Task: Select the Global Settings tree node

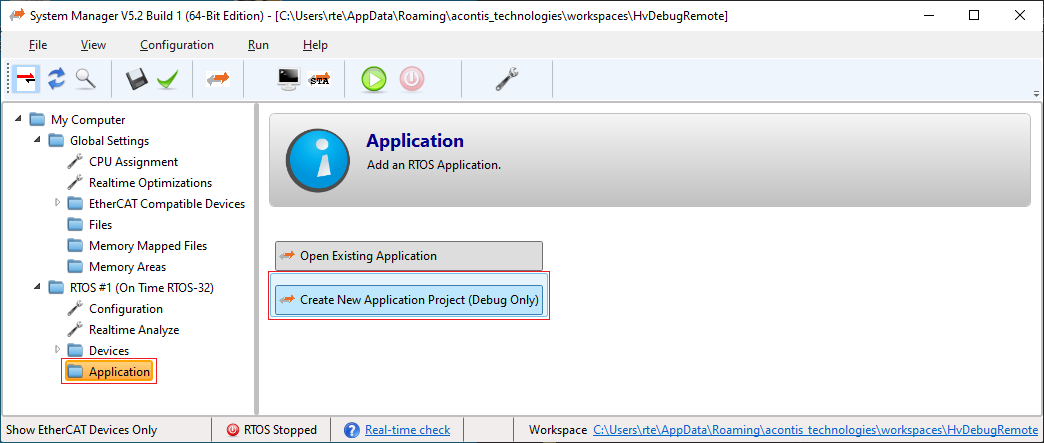Action: coord(109,141)
